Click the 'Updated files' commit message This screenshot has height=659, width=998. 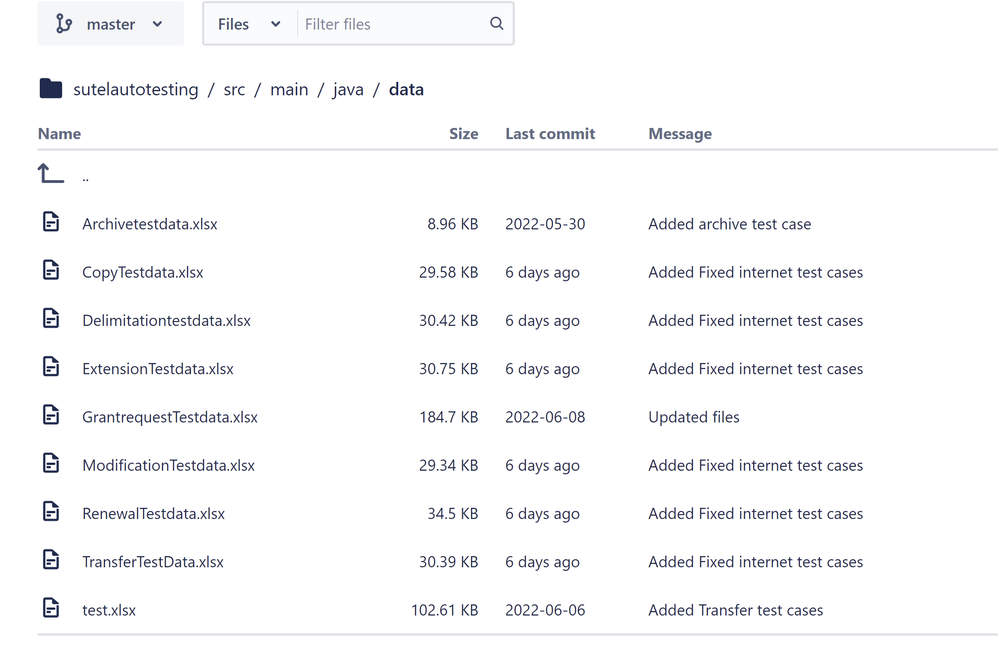pyautogui.click(x=694, y=418)
